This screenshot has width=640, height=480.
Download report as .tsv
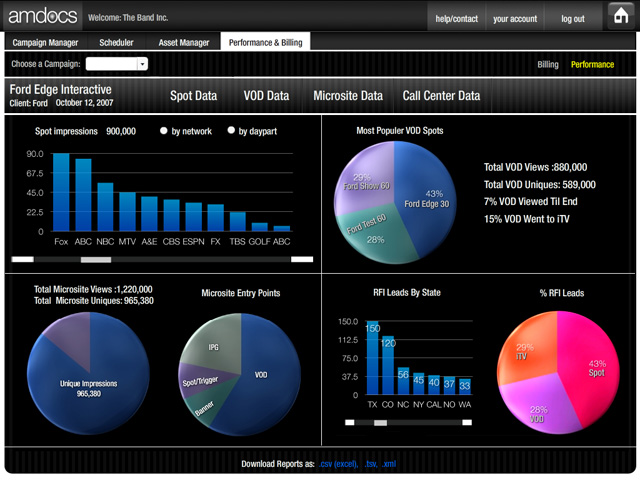click(371, 464)
